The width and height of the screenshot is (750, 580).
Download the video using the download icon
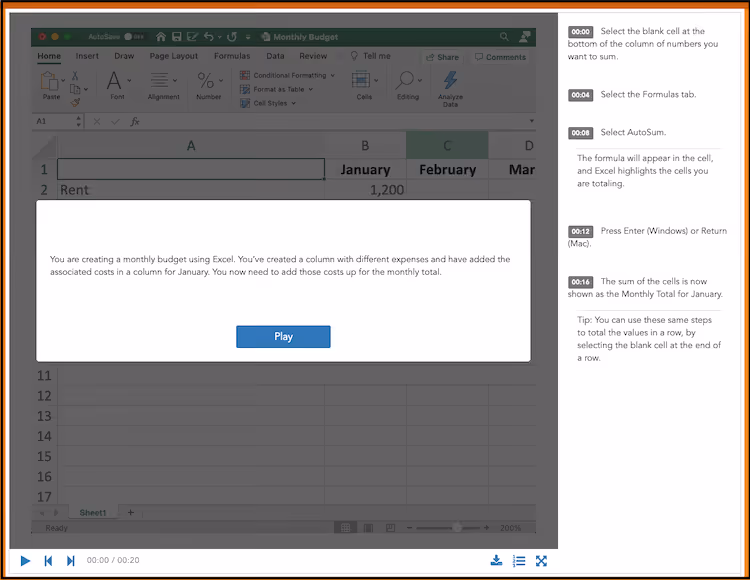click(496, 560)
